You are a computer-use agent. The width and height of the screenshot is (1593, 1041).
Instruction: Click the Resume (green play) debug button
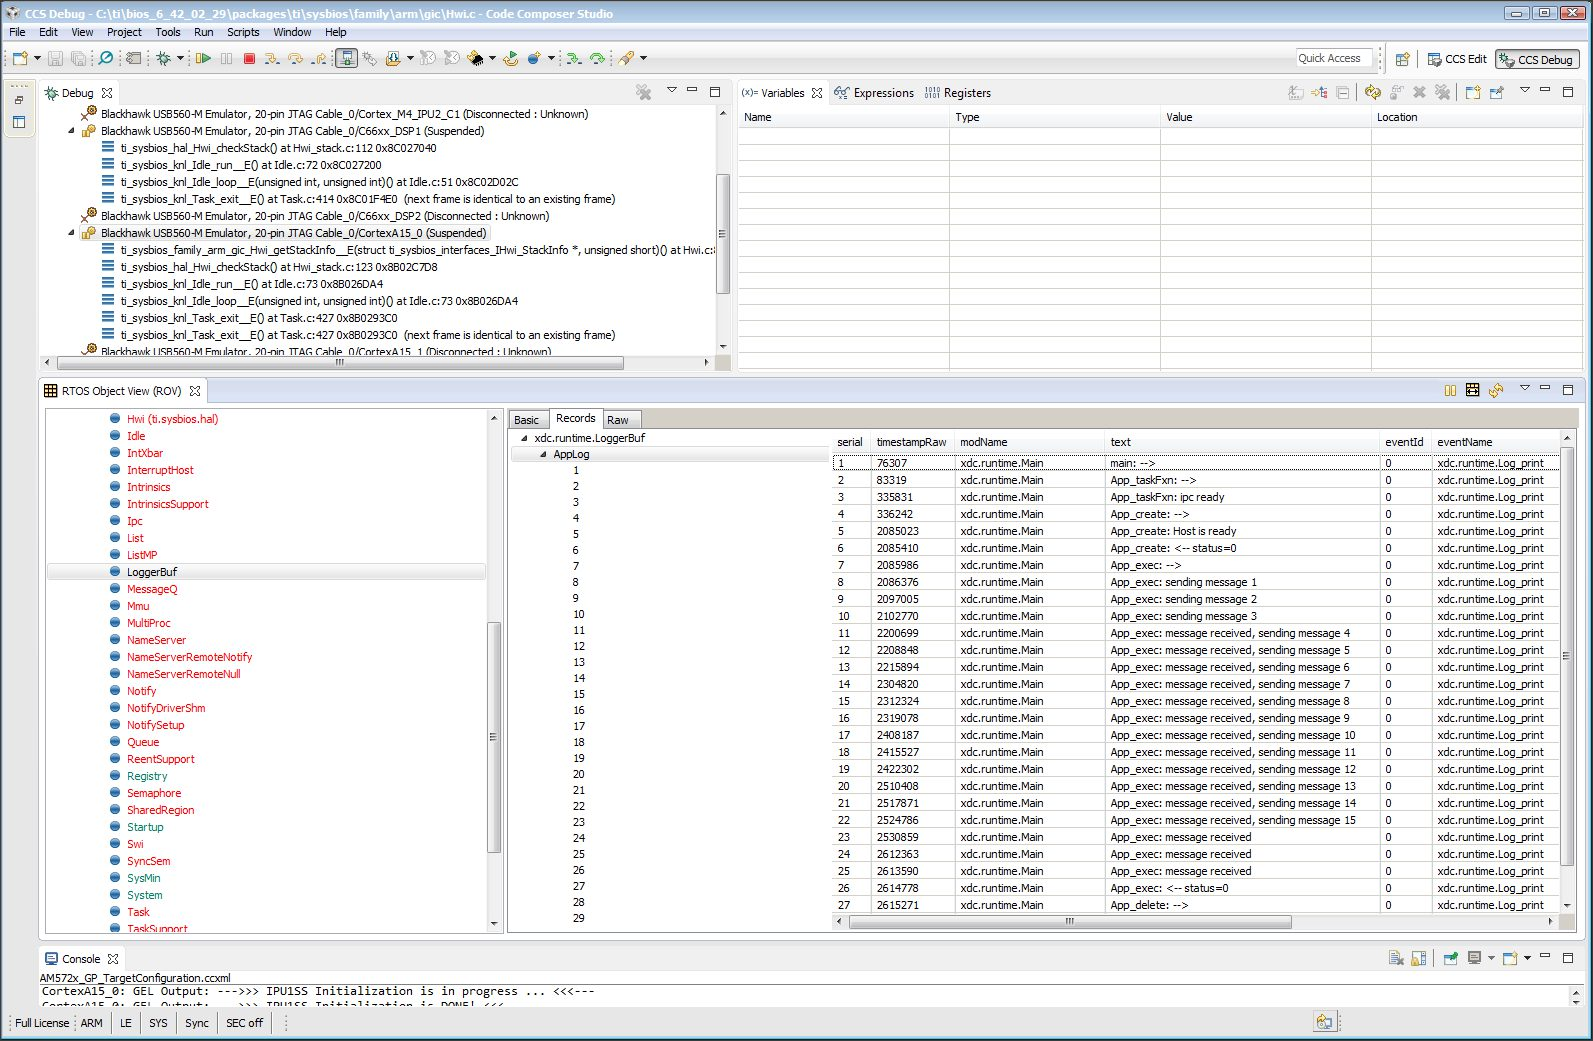(203, 59)
